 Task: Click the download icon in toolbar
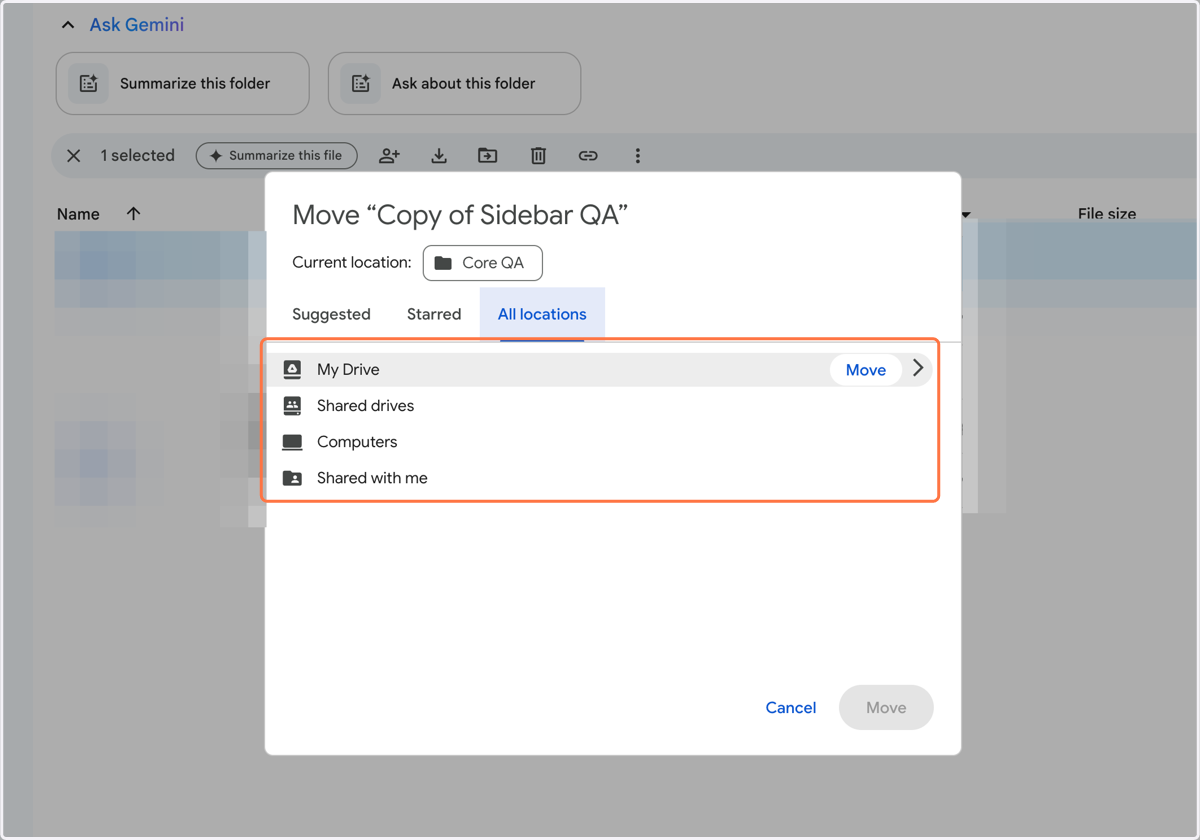point(439,156)
